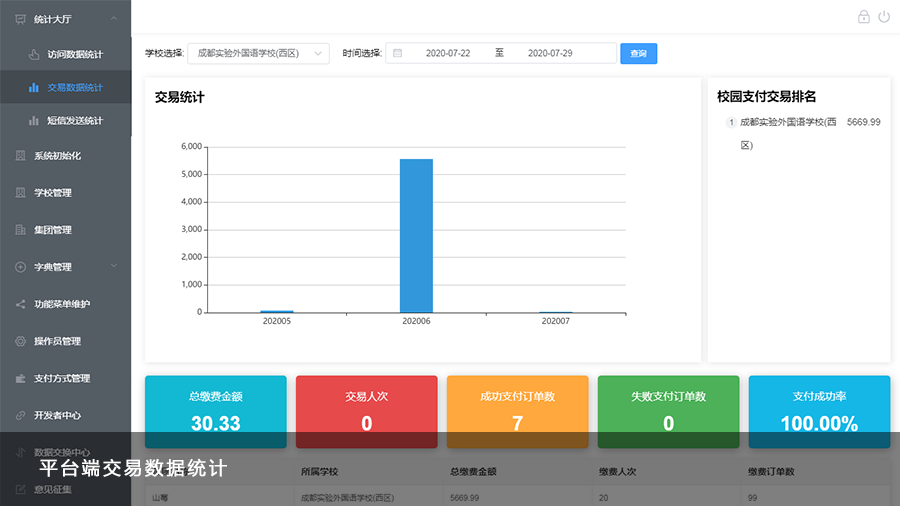Click the 交易数据统计 bar chart icon
900x506 pixels.
pos(34,87)
